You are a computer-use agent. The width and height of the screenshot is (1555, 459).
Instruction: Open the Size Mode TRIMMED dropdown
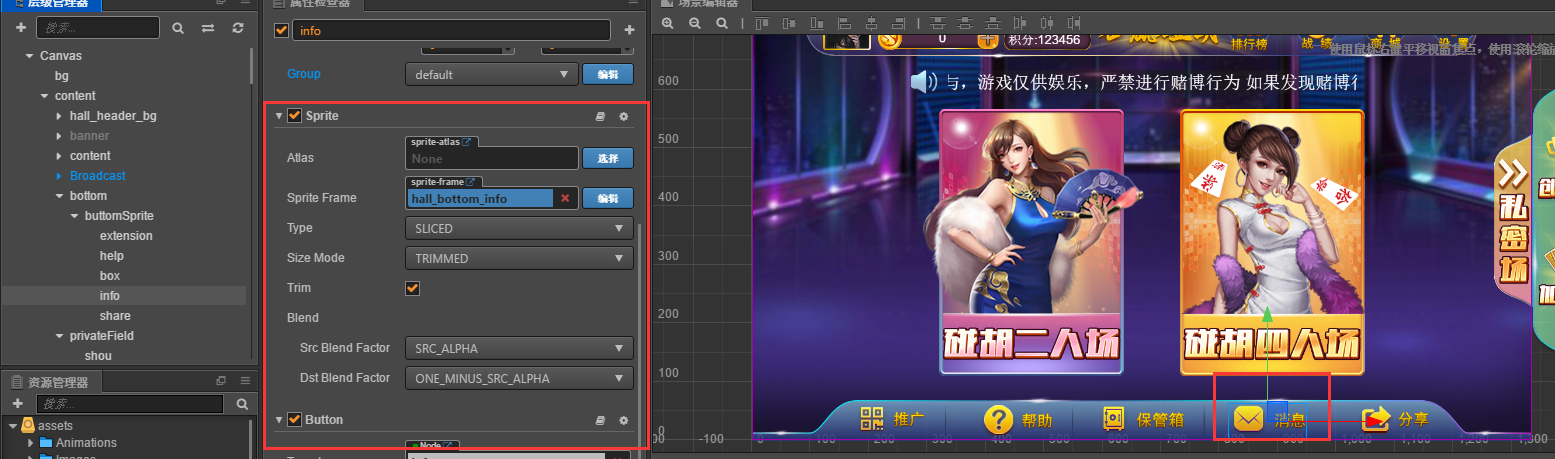[x=519, y=258]
